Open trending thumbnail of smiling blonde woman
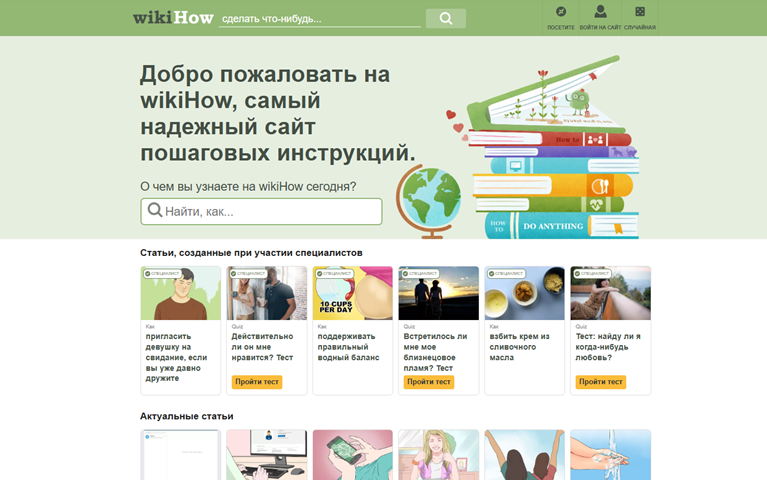The image size is (767, 480). 439,455
